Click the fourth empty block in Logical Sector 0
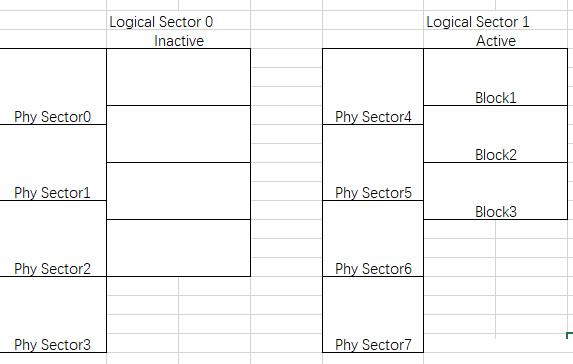 click(179, 248)
